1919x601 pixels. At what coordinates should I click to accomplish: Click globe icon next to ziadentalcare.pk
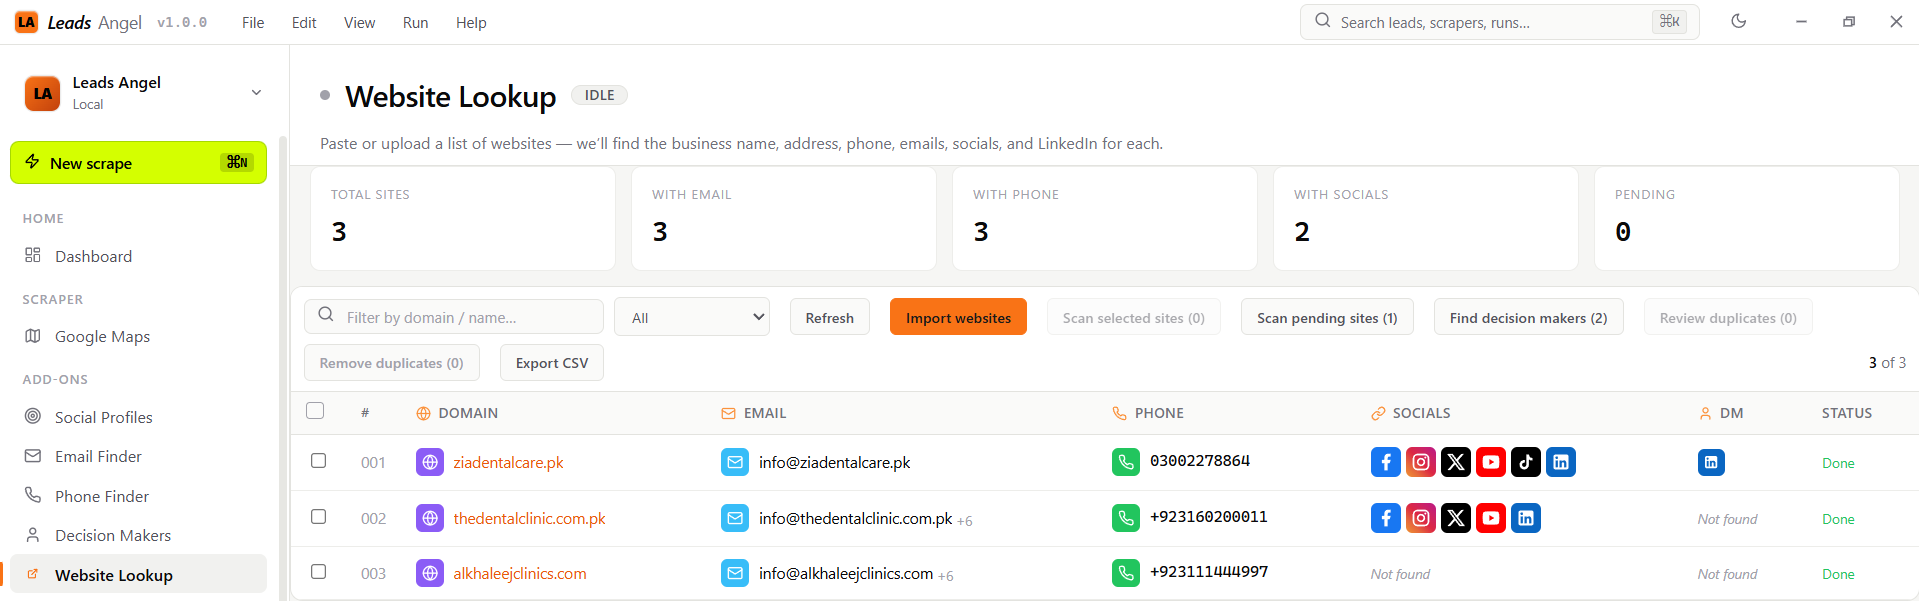(430, 462)
